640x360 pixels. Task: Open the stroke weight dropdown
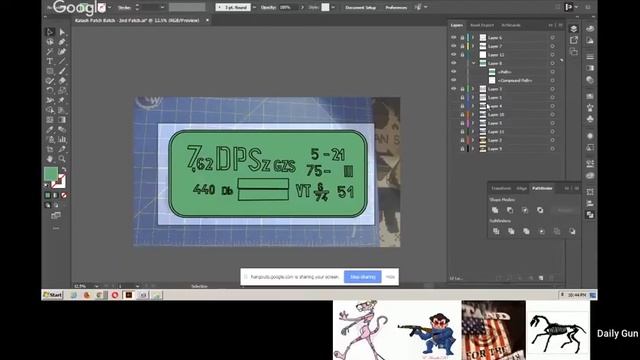(162, 7)
